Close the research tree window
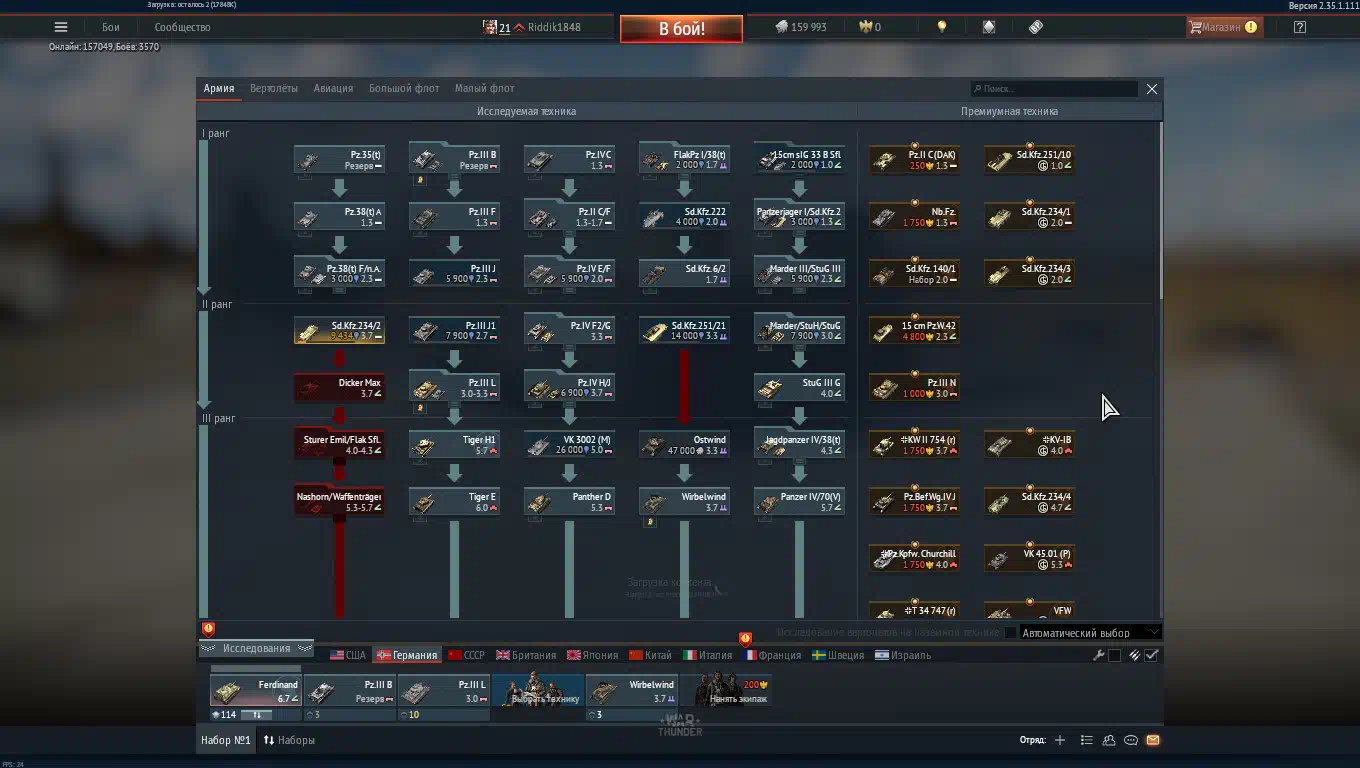This screenshot has height=768, width=1360. pyautogui.click(x=1152, y=89)
